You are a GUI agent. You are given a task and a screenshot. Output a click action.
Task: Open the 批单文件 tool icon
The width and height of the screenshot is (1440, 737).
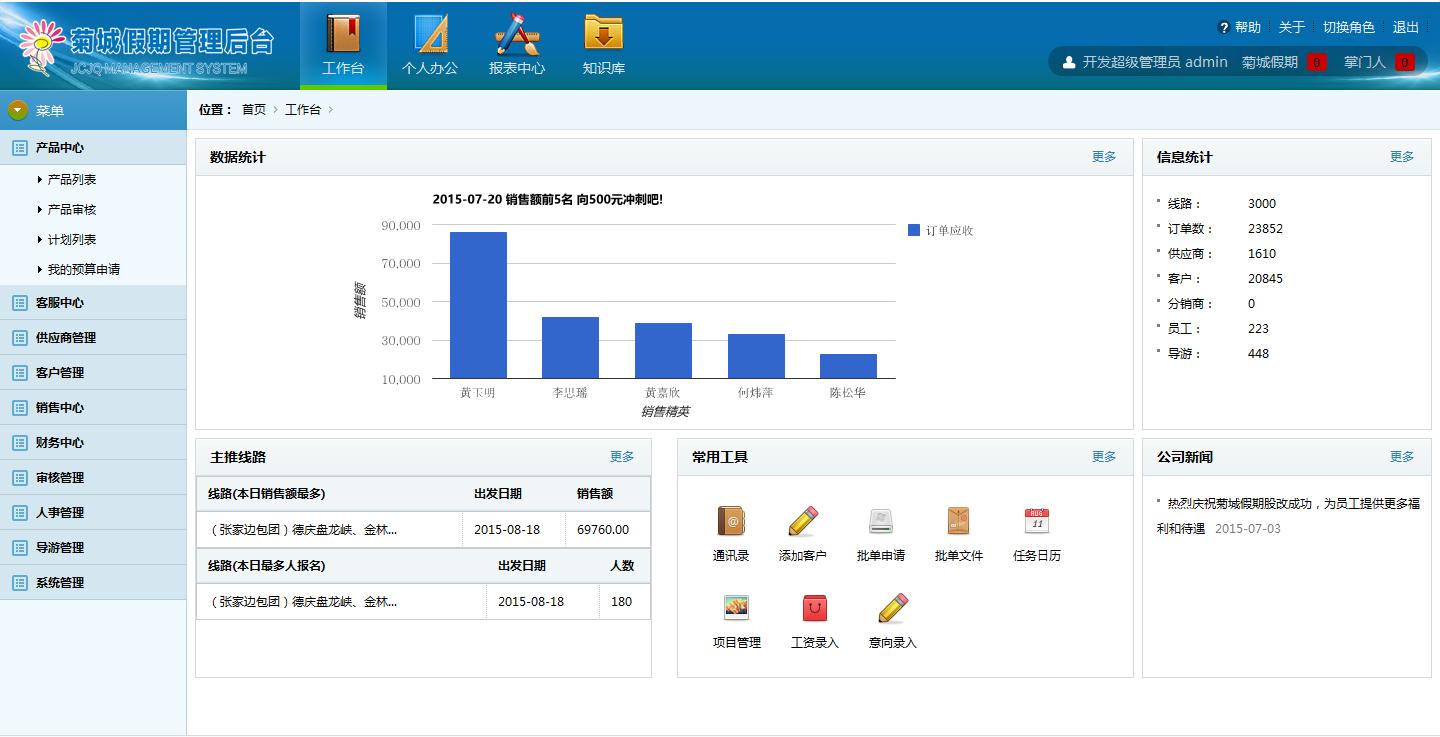click(x=958, y=522)
